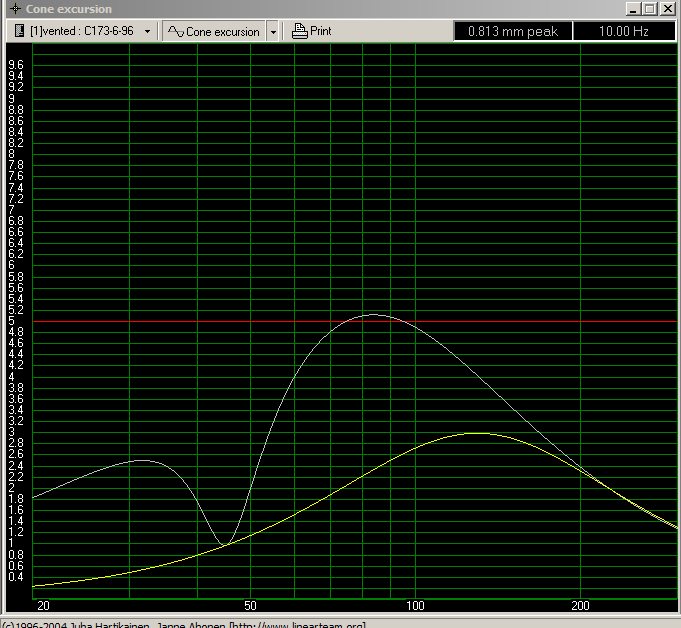Click the 200 label on frequency axis
Screen dimensions: 681x628
click(580, 605)
